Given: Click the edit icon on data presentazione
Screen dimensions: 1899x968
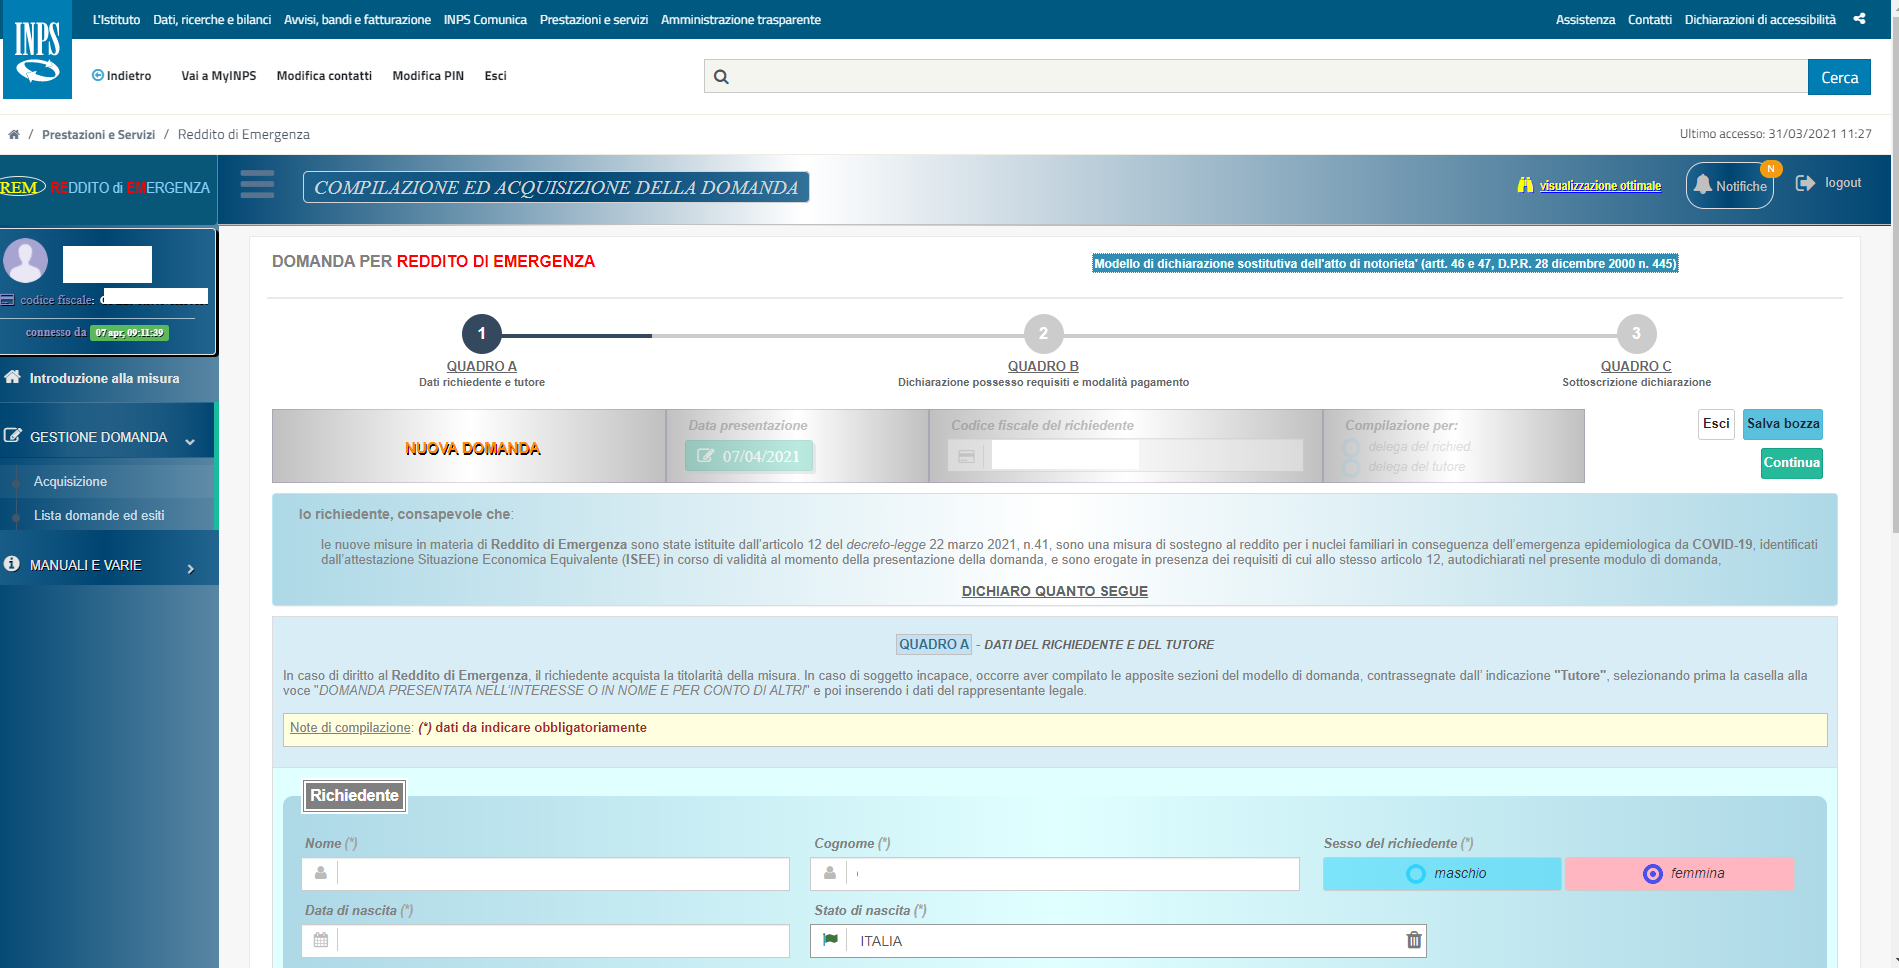Looking at the screenshot, I should [x=705, y=456].
